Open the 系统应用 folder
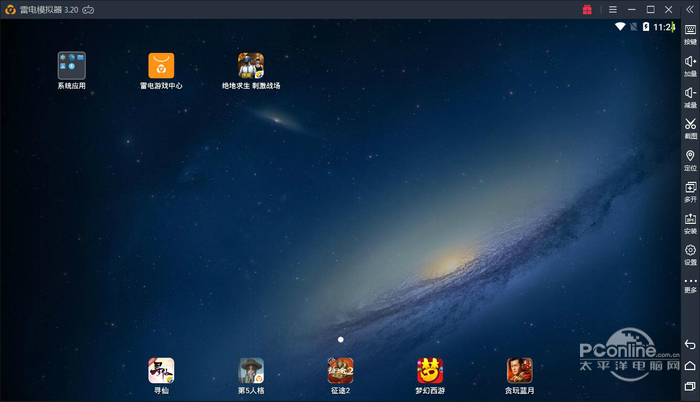The height and width of the screenshot is (402, 700). (x=71, y=66)
